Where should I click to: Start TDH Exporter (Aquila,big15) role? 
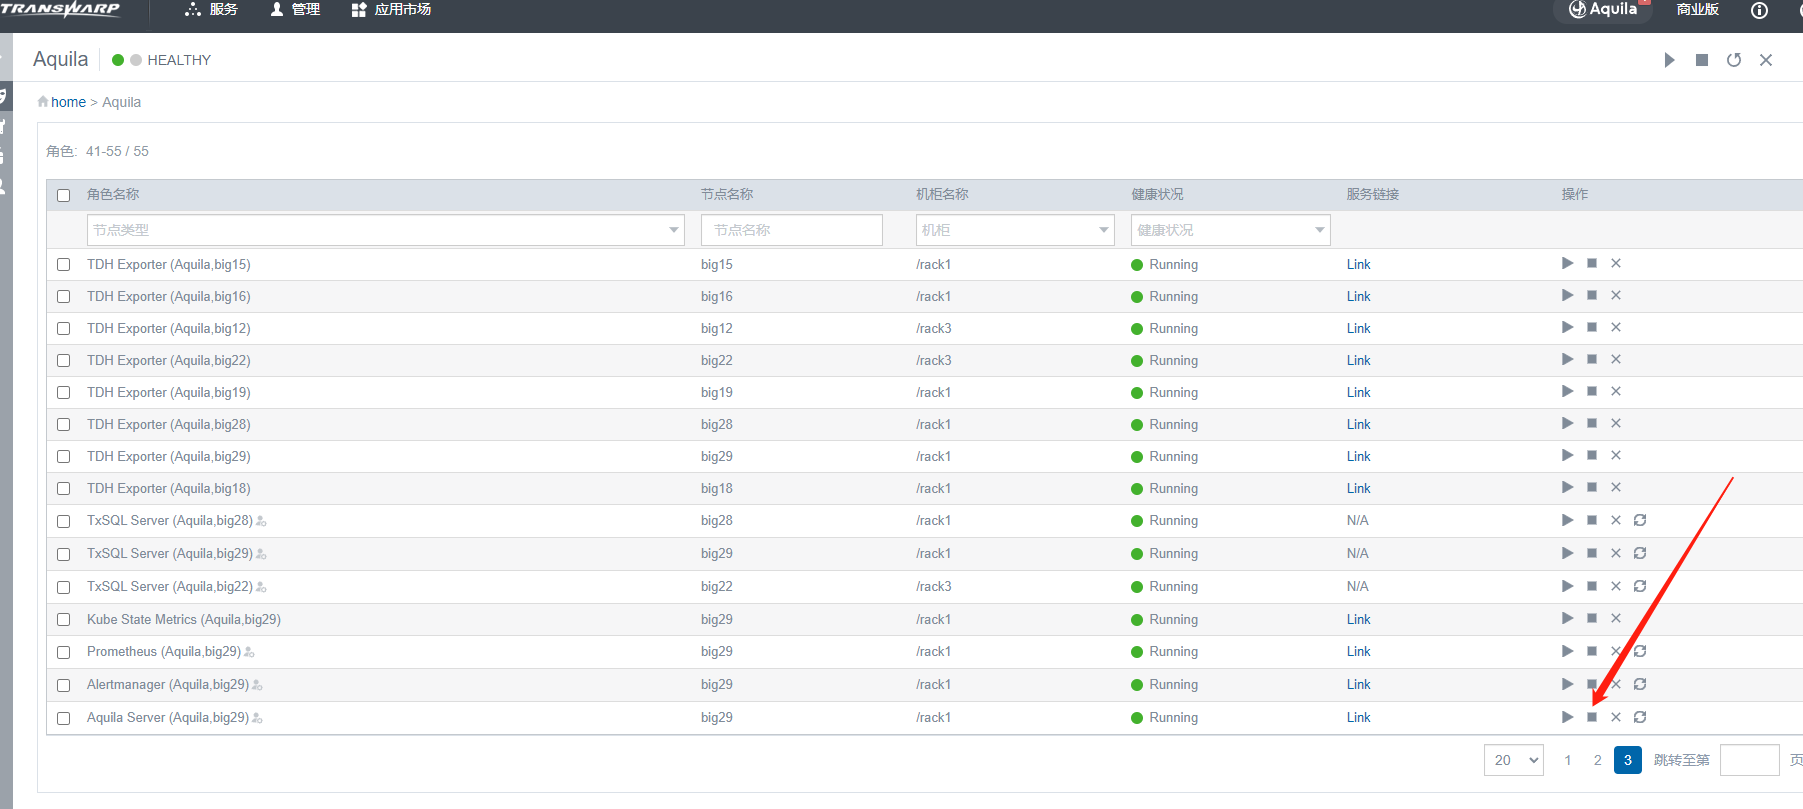[x=1567, y=263]
